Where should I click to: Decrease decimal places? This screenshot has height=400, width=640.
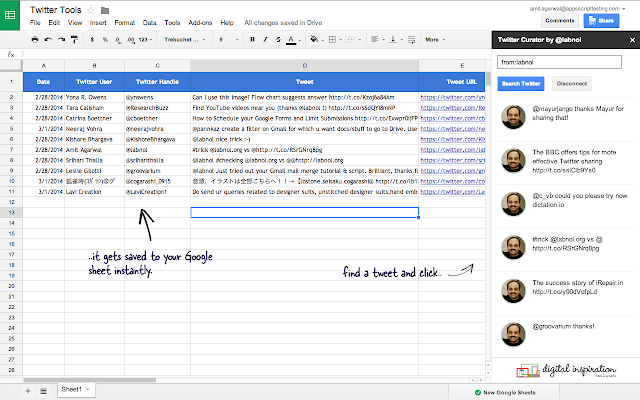click(x=118, y=40)
